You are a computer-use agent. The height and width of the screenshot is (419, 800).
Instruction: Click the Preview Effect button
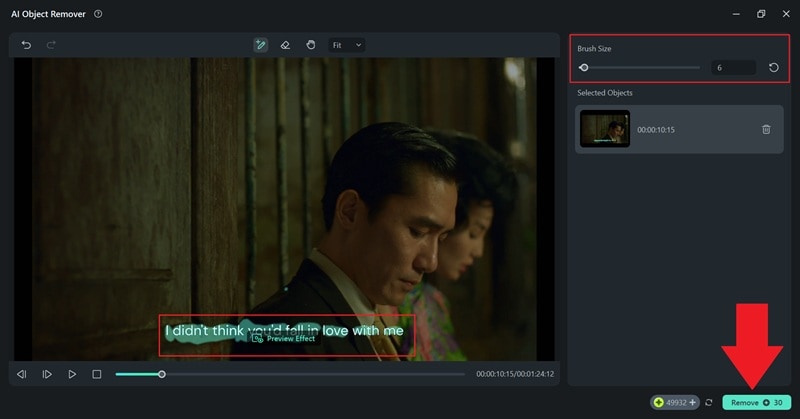click(285, 338)
